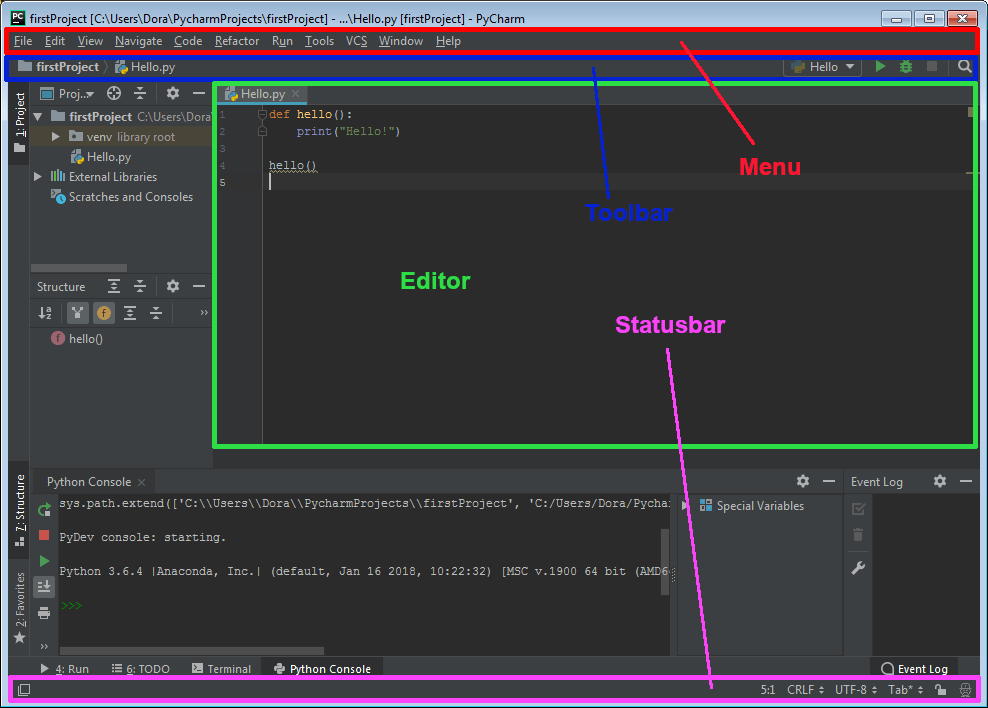Screen dimensions: 988x708
Task: Open the Hello run configuration dropdown
Action: coord(822,66)
